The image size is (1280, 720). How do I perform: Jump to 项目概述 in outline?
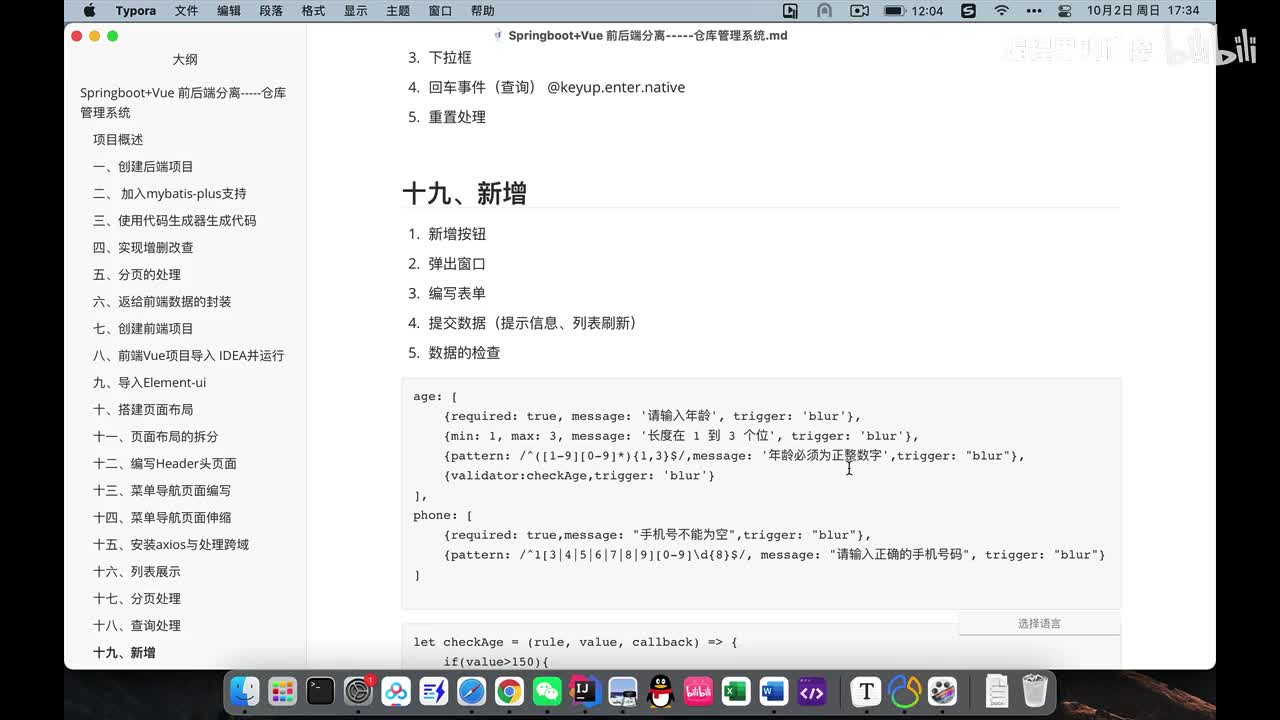[x=118, y=139]
